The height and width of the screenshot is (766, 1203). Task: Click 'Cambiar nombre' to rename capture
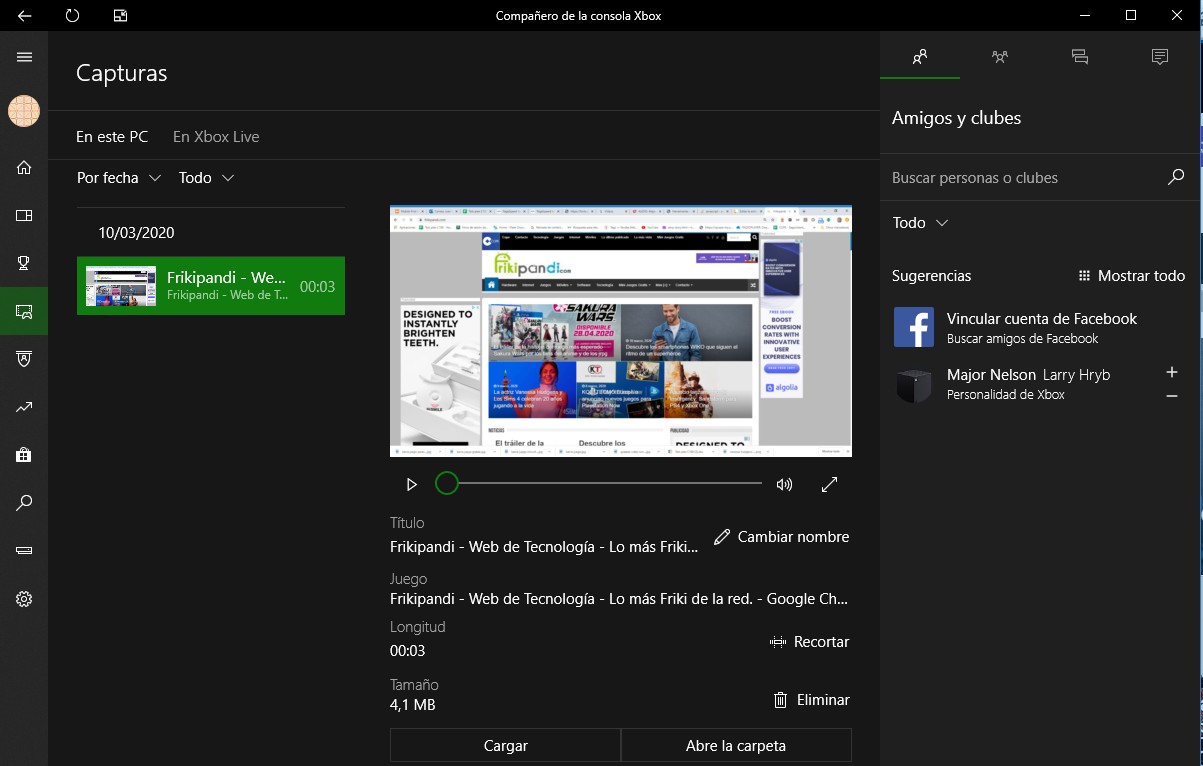[x=782, y=537]
